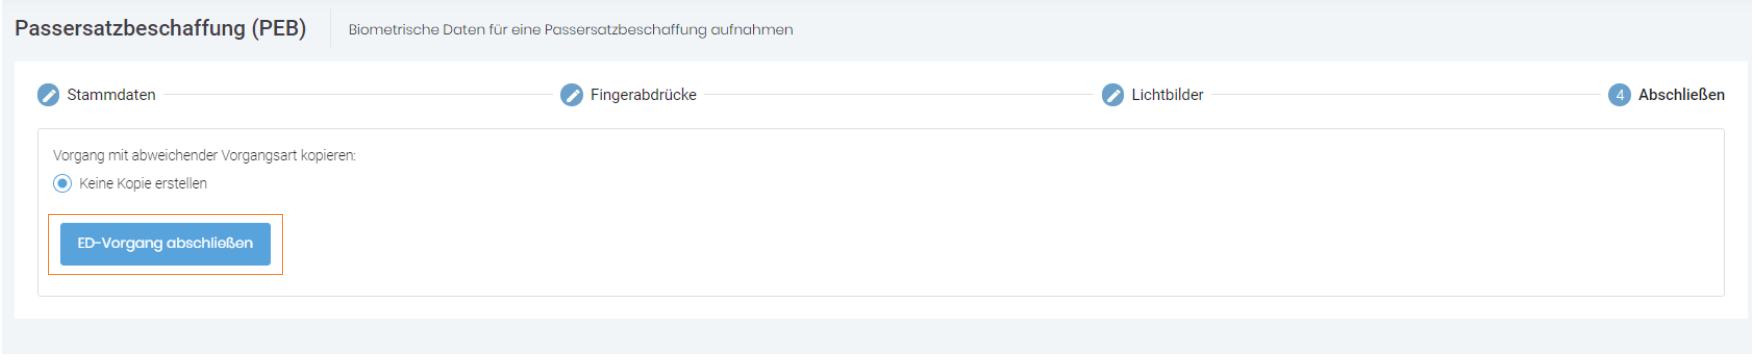This screenshot has height=363, width=1758.
Task: Click the connector line between Stammdaten and Fingerabdrücke
Action: pyautogui.click(x=358, y=95)
